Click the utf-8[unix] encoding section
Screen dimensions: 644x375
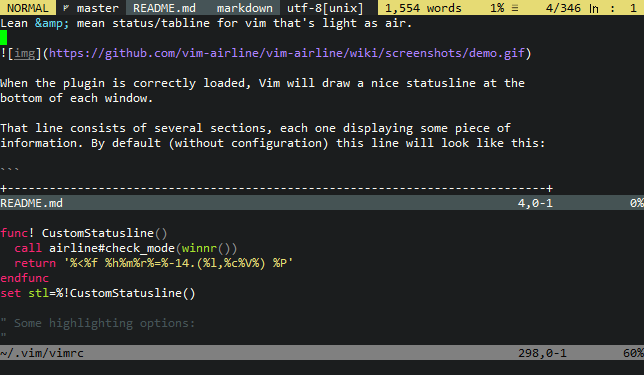tap(325, 8)
